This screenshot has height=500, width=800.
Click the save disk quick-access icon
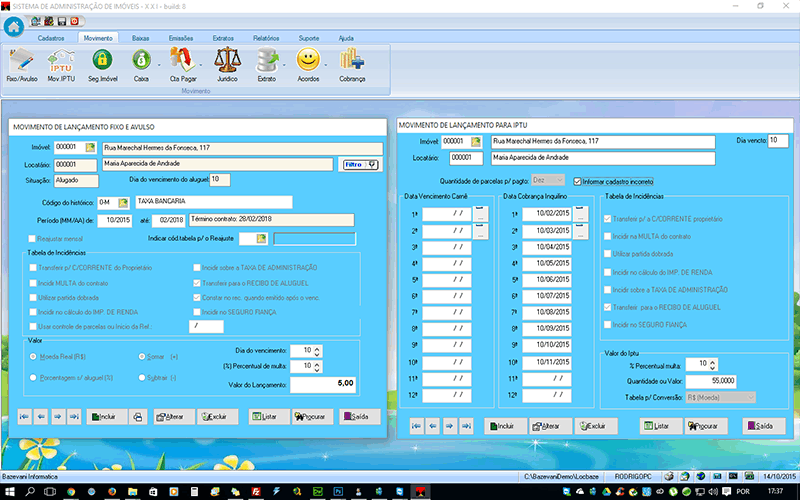62,21
